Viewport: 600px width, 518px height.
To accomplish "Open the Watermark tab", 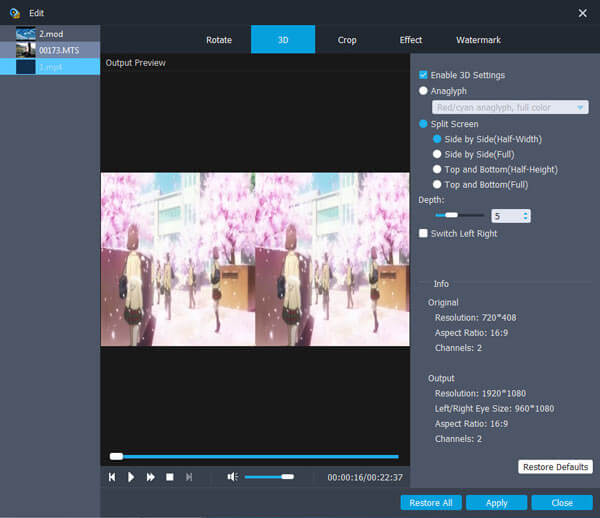I will click(x=478, y=40).
